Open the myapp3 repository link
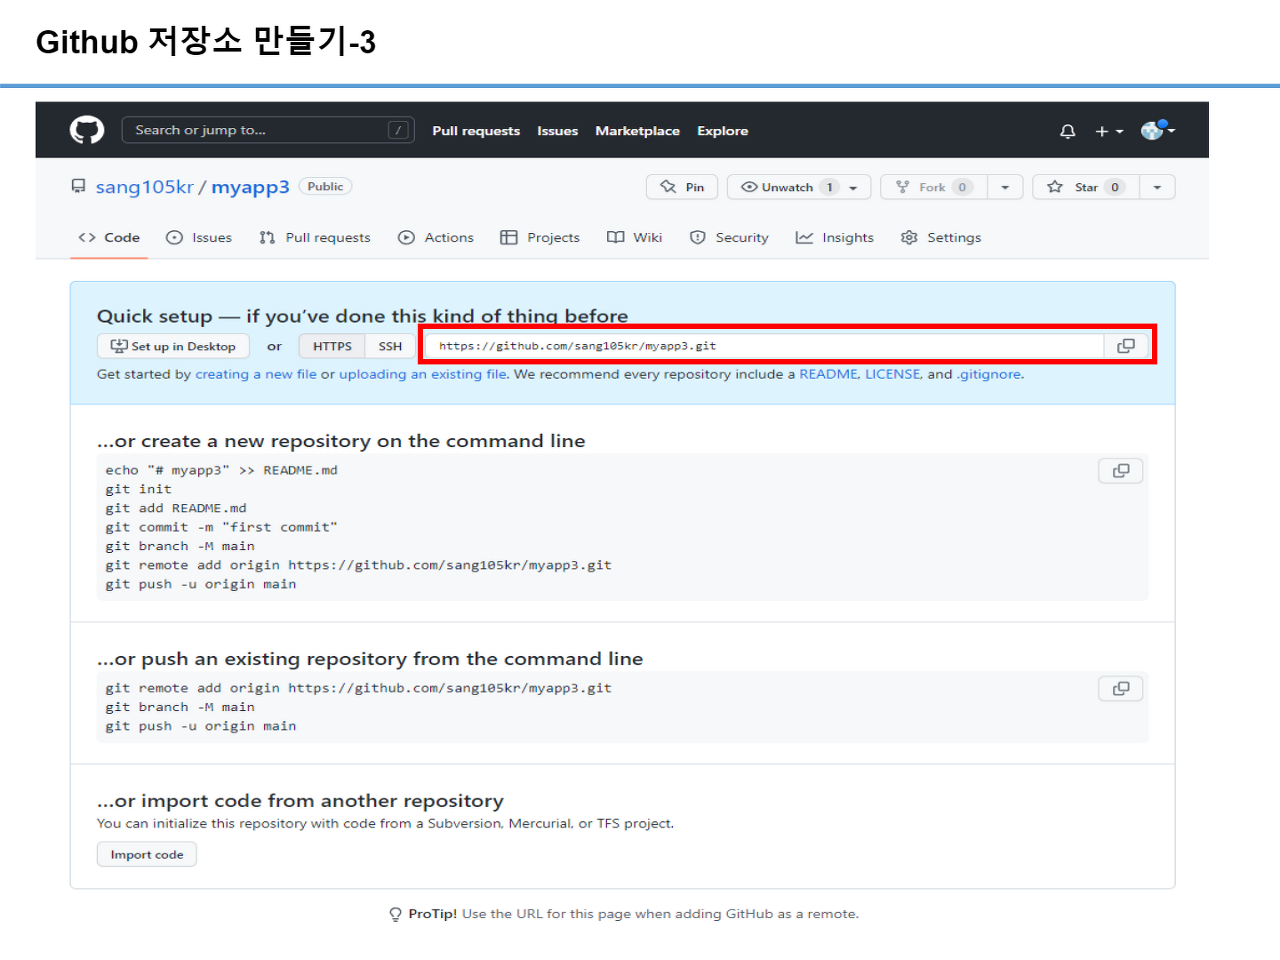This screenshot has width=1280, height=960. (x=250, y=187)
